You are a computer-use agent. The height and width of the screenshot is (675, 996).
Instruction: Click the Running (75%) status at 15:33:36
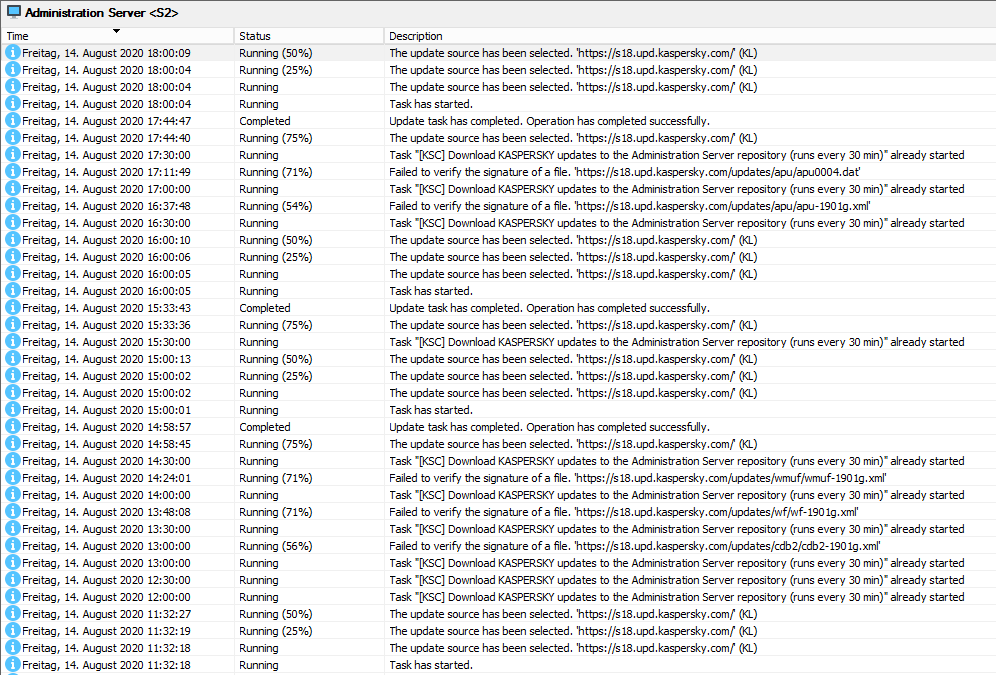click(x=276, y=325)
